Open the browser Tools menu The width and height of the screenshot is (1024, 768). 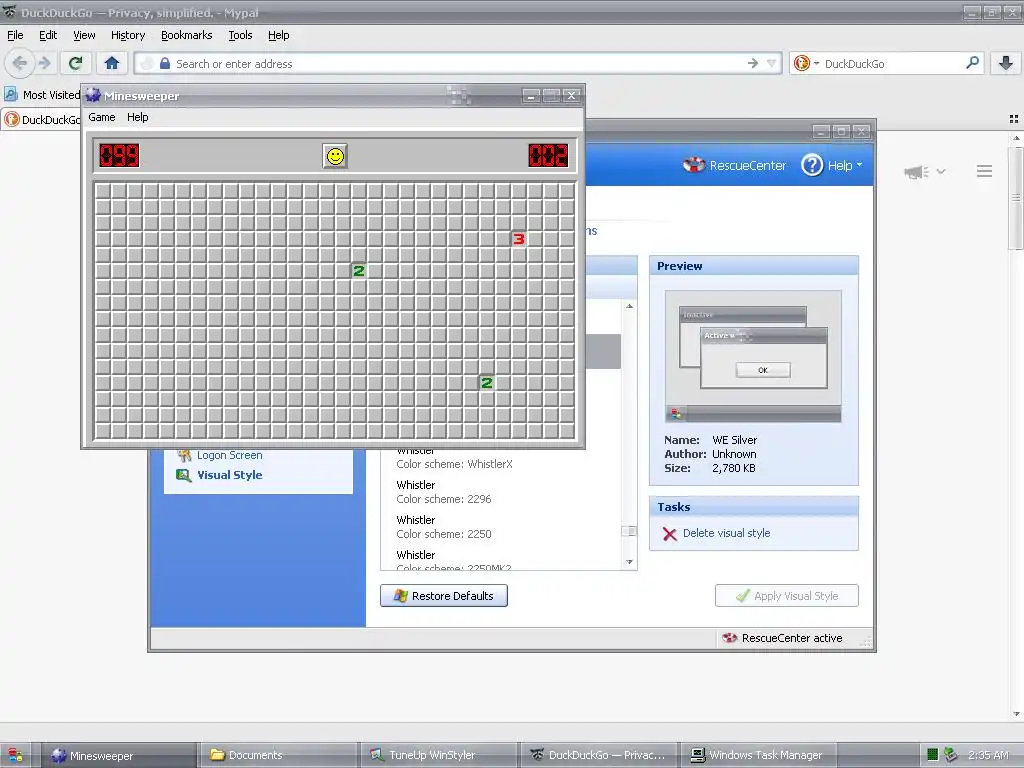[240, 35]
